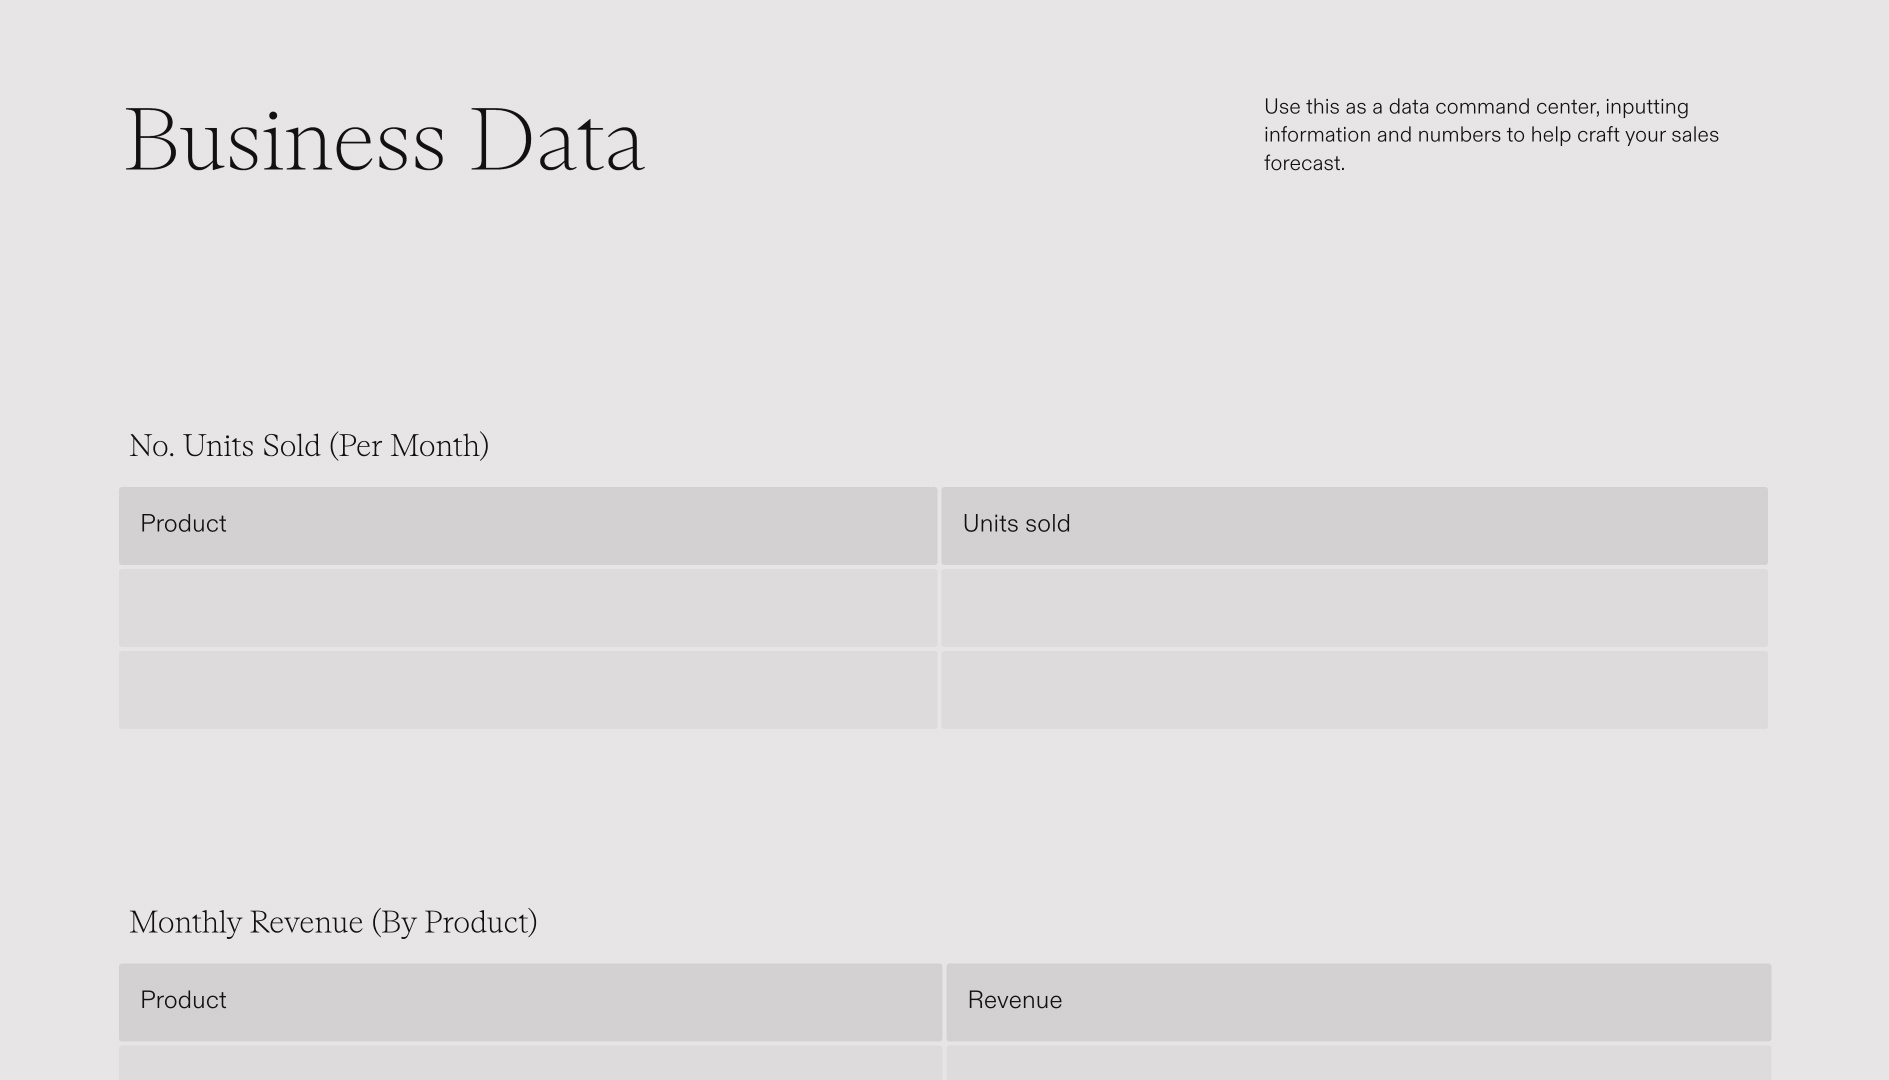Screen dimensions: 1889x1080
Task: Select the description paragraph about sales forecast
Action: [x=1490, y=135]
